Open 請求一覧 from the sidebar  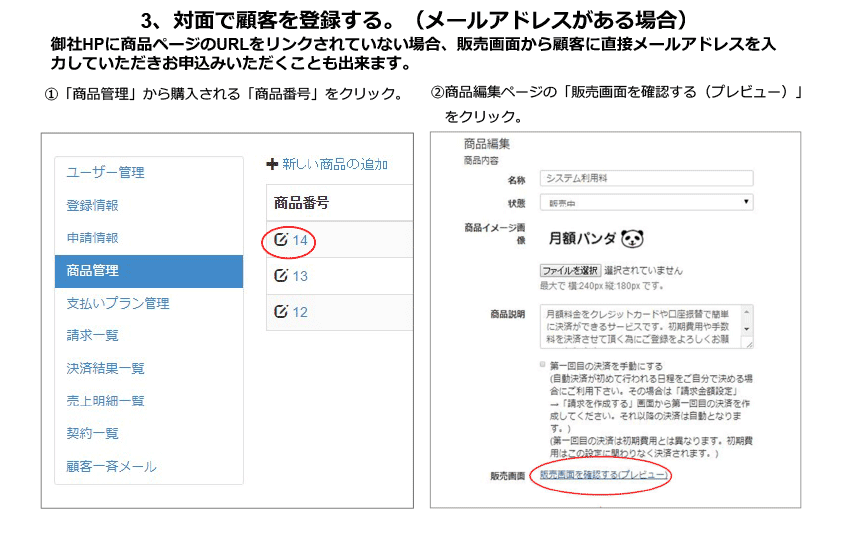(93, 335)
